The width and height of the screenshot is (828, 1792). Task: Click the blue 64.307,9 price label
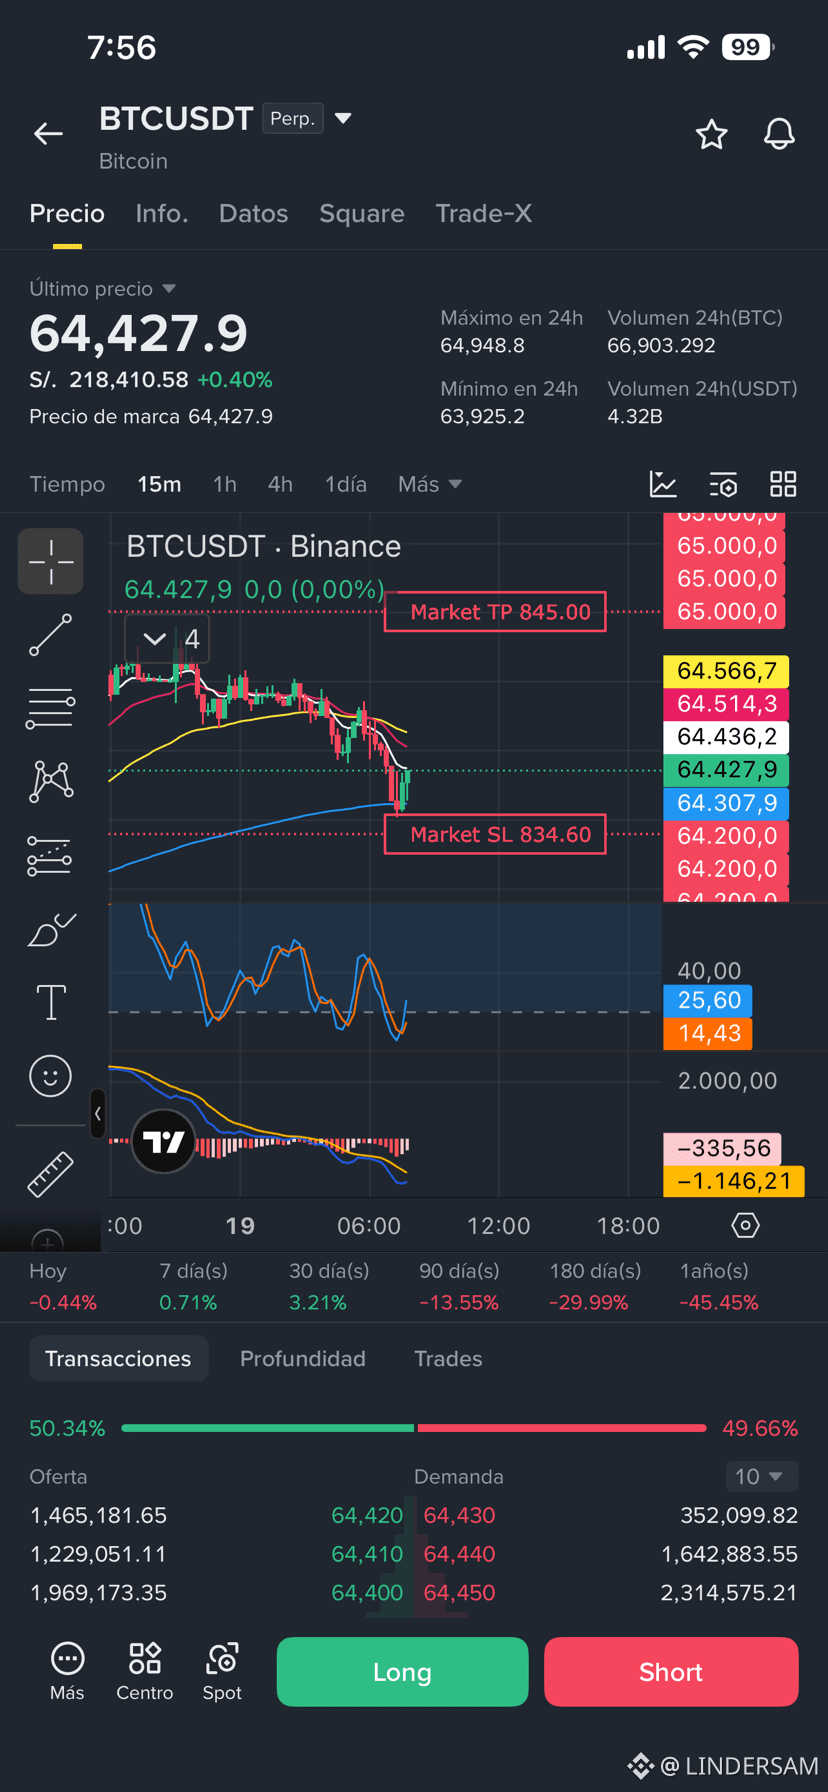pos(726,803)
